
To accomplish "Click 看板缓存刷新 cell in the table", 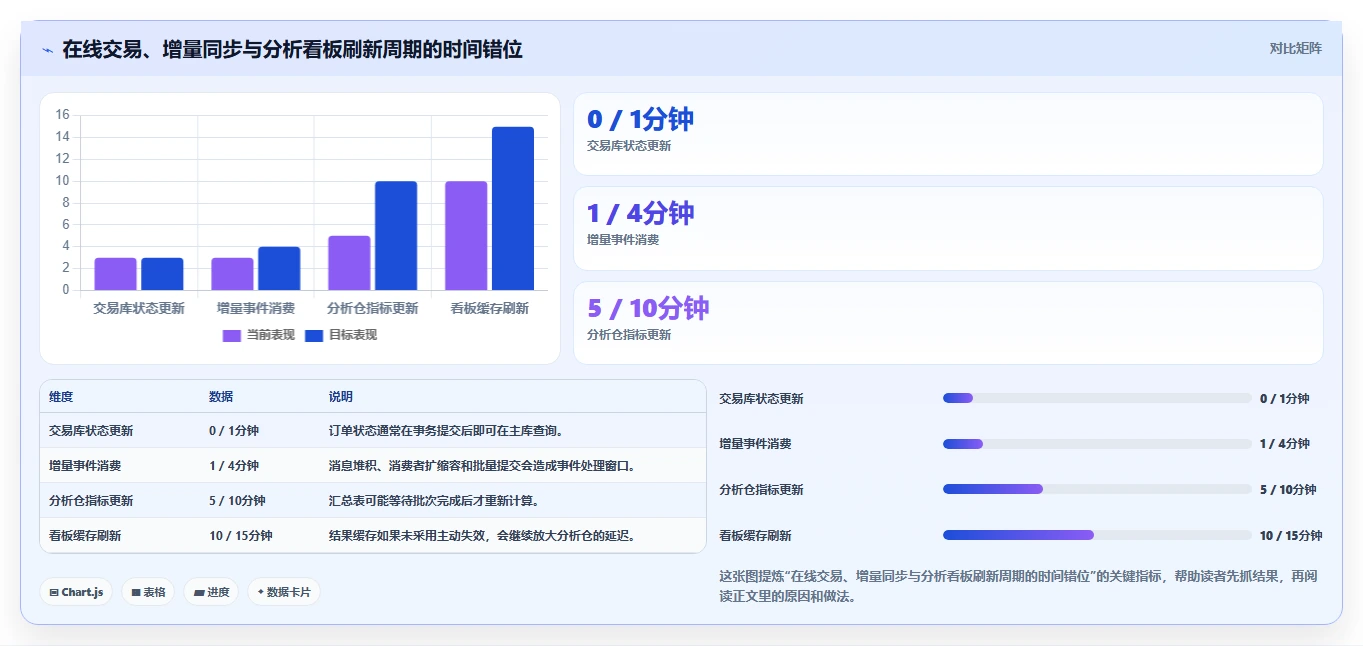I will coord(85,536).
